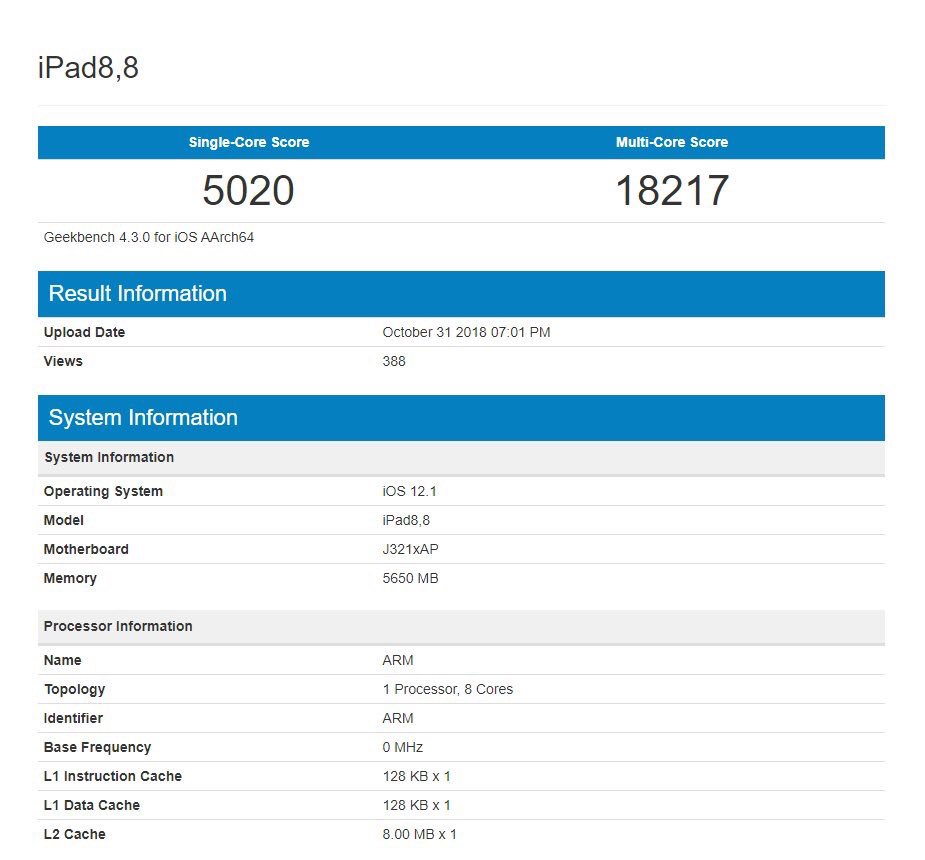925x860 pixels.
Task: Click the single-core score value 5020
Action: [248, 191]
